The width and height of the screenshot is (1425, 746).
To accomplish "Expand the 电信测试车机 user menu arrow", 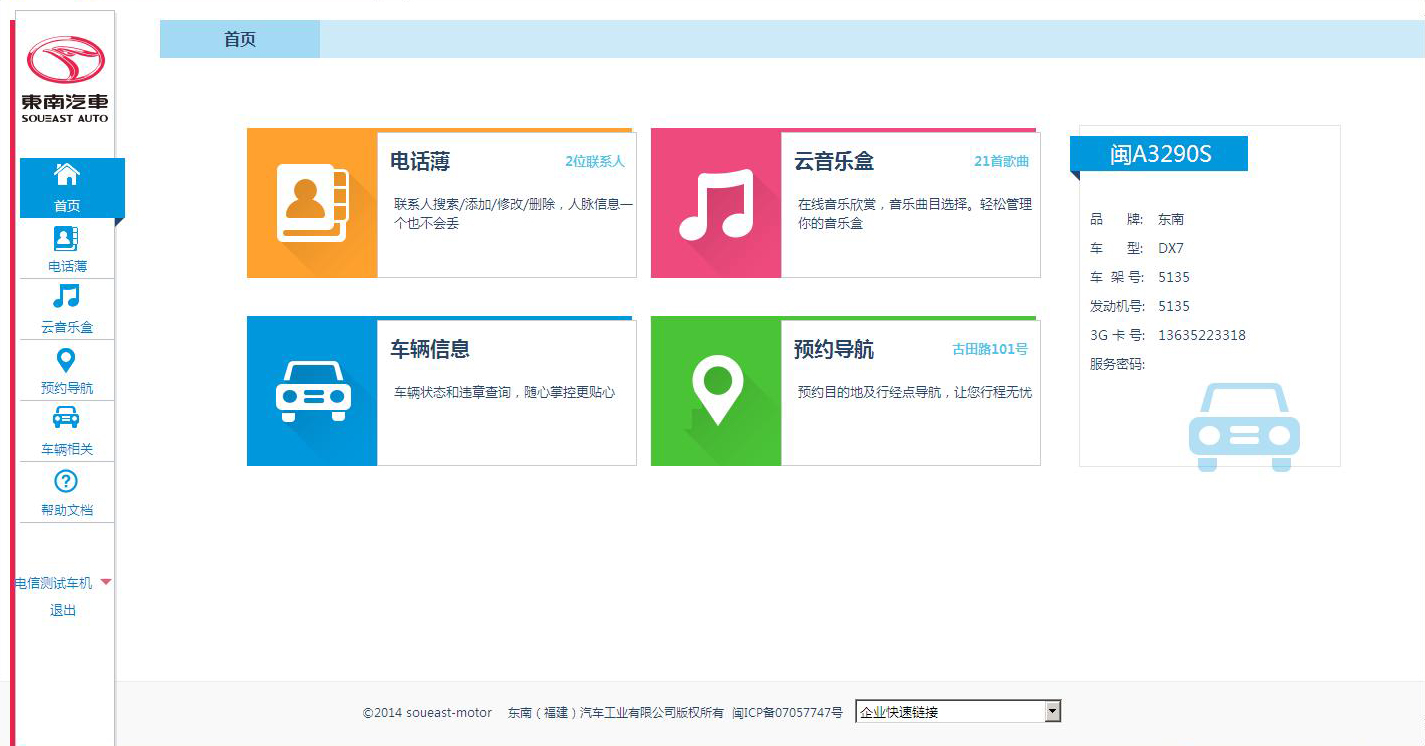I will click(106, 582).
